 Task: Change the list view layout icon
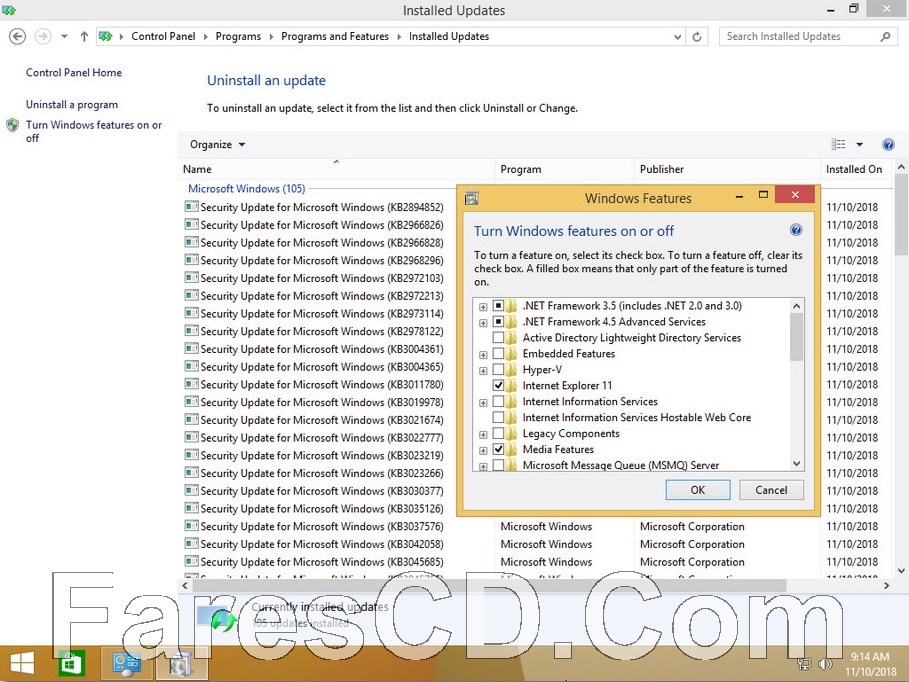tap(838, 144)
